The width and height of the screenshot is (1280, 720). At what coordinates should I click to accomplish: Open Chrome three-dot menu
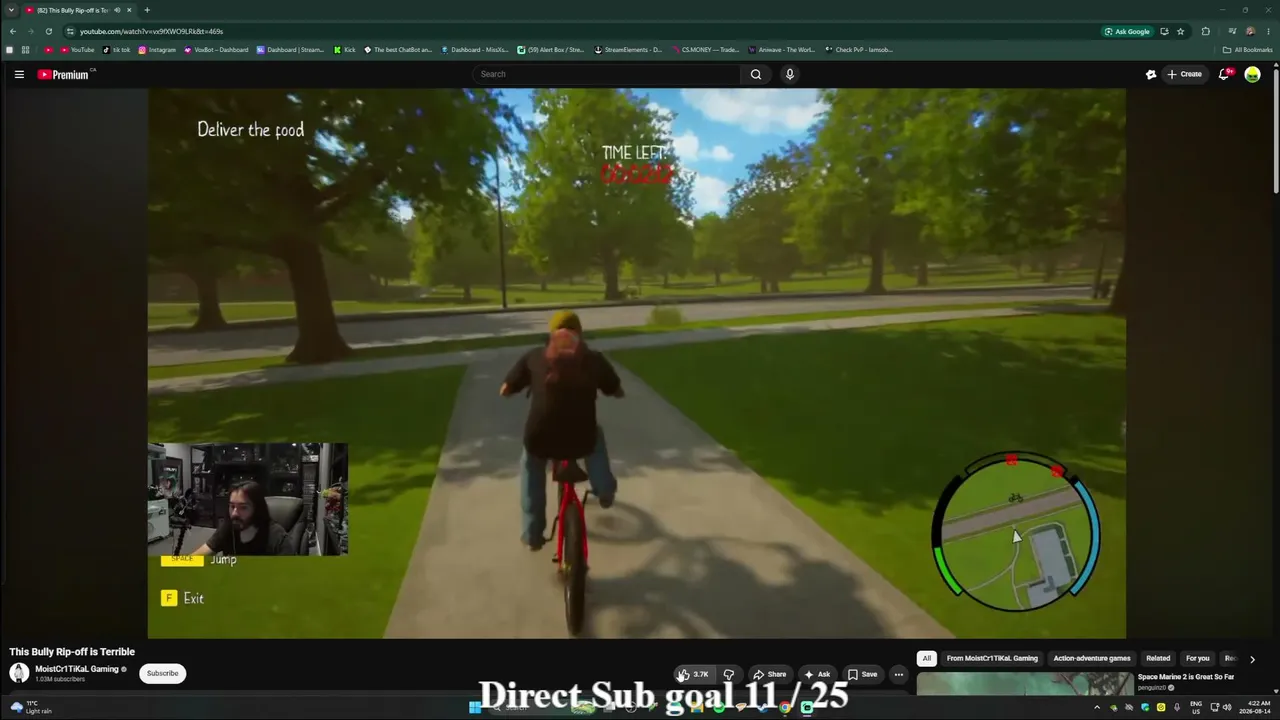click(1268, 31)
